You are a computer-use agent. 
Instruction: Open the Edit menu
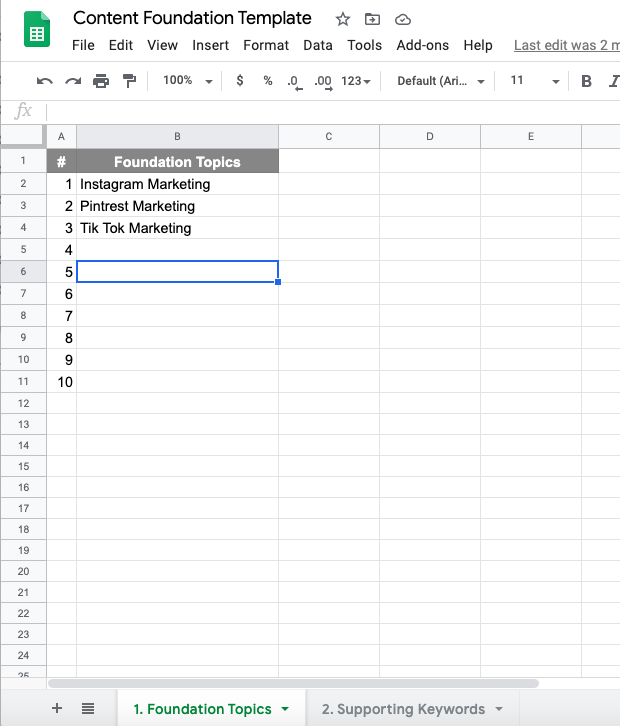[121, 45]
